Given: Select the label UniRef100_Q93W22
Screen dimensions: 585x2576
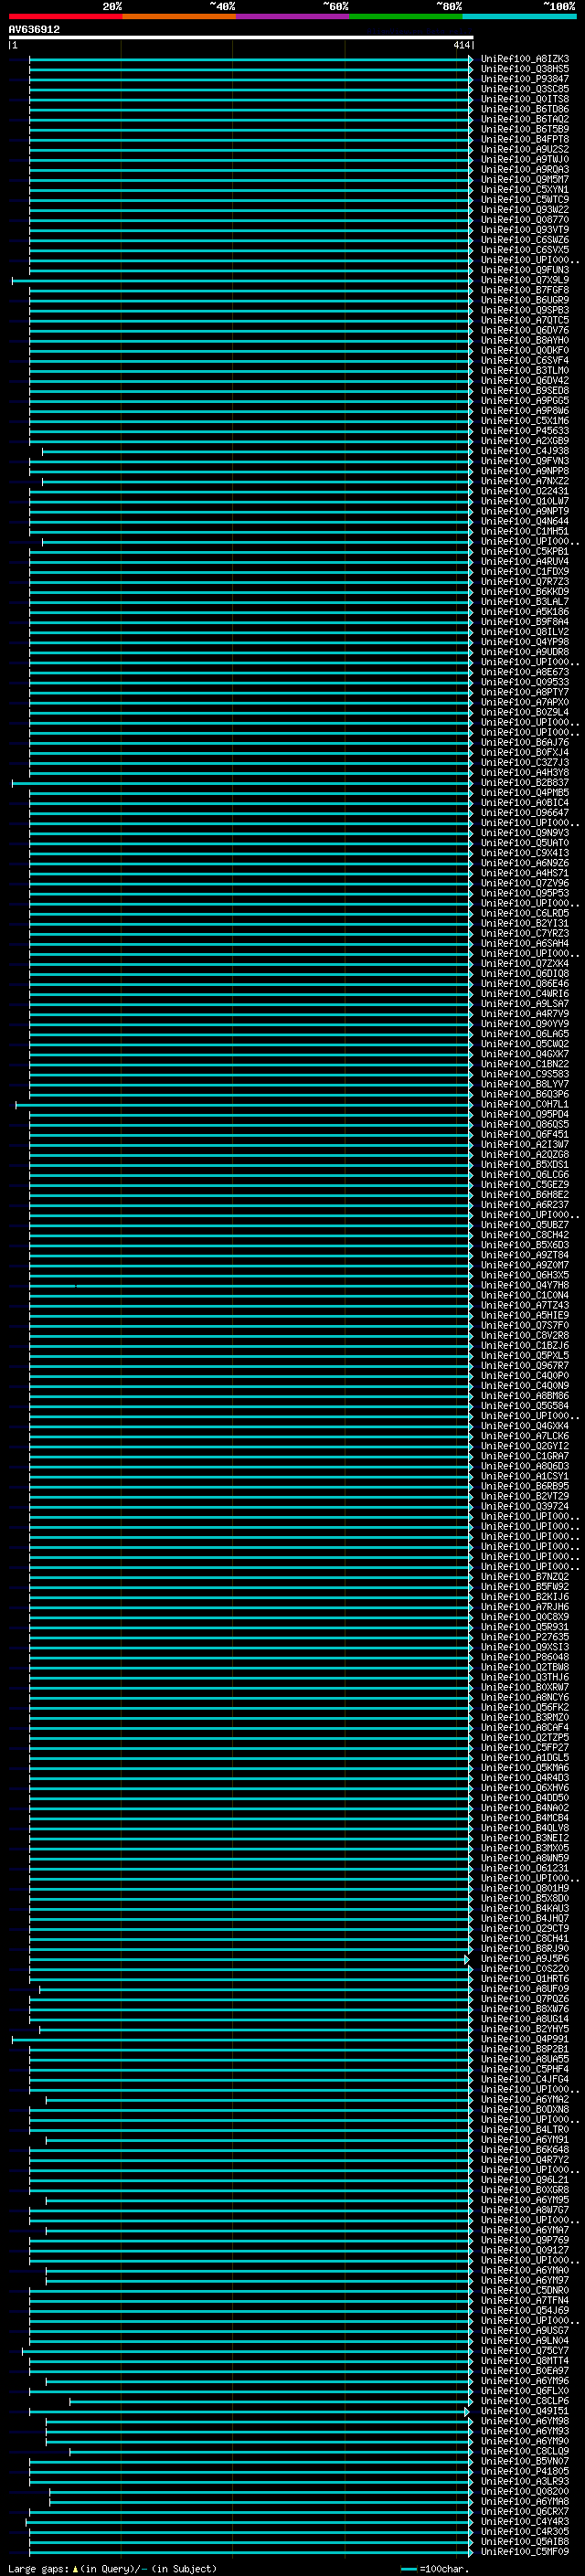Looking at the screenshot, I should [525, 210].
